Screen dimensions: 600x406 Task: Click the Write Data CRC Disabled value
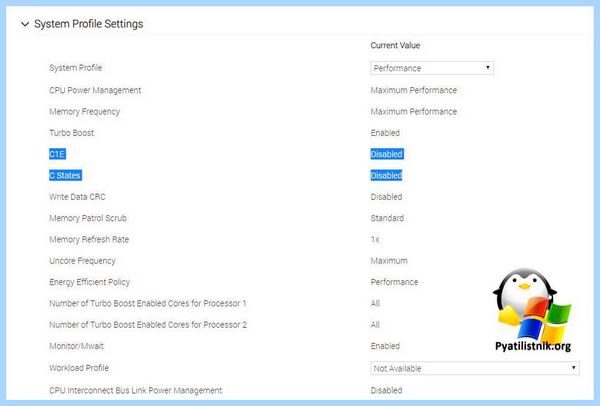click(386, 197)
